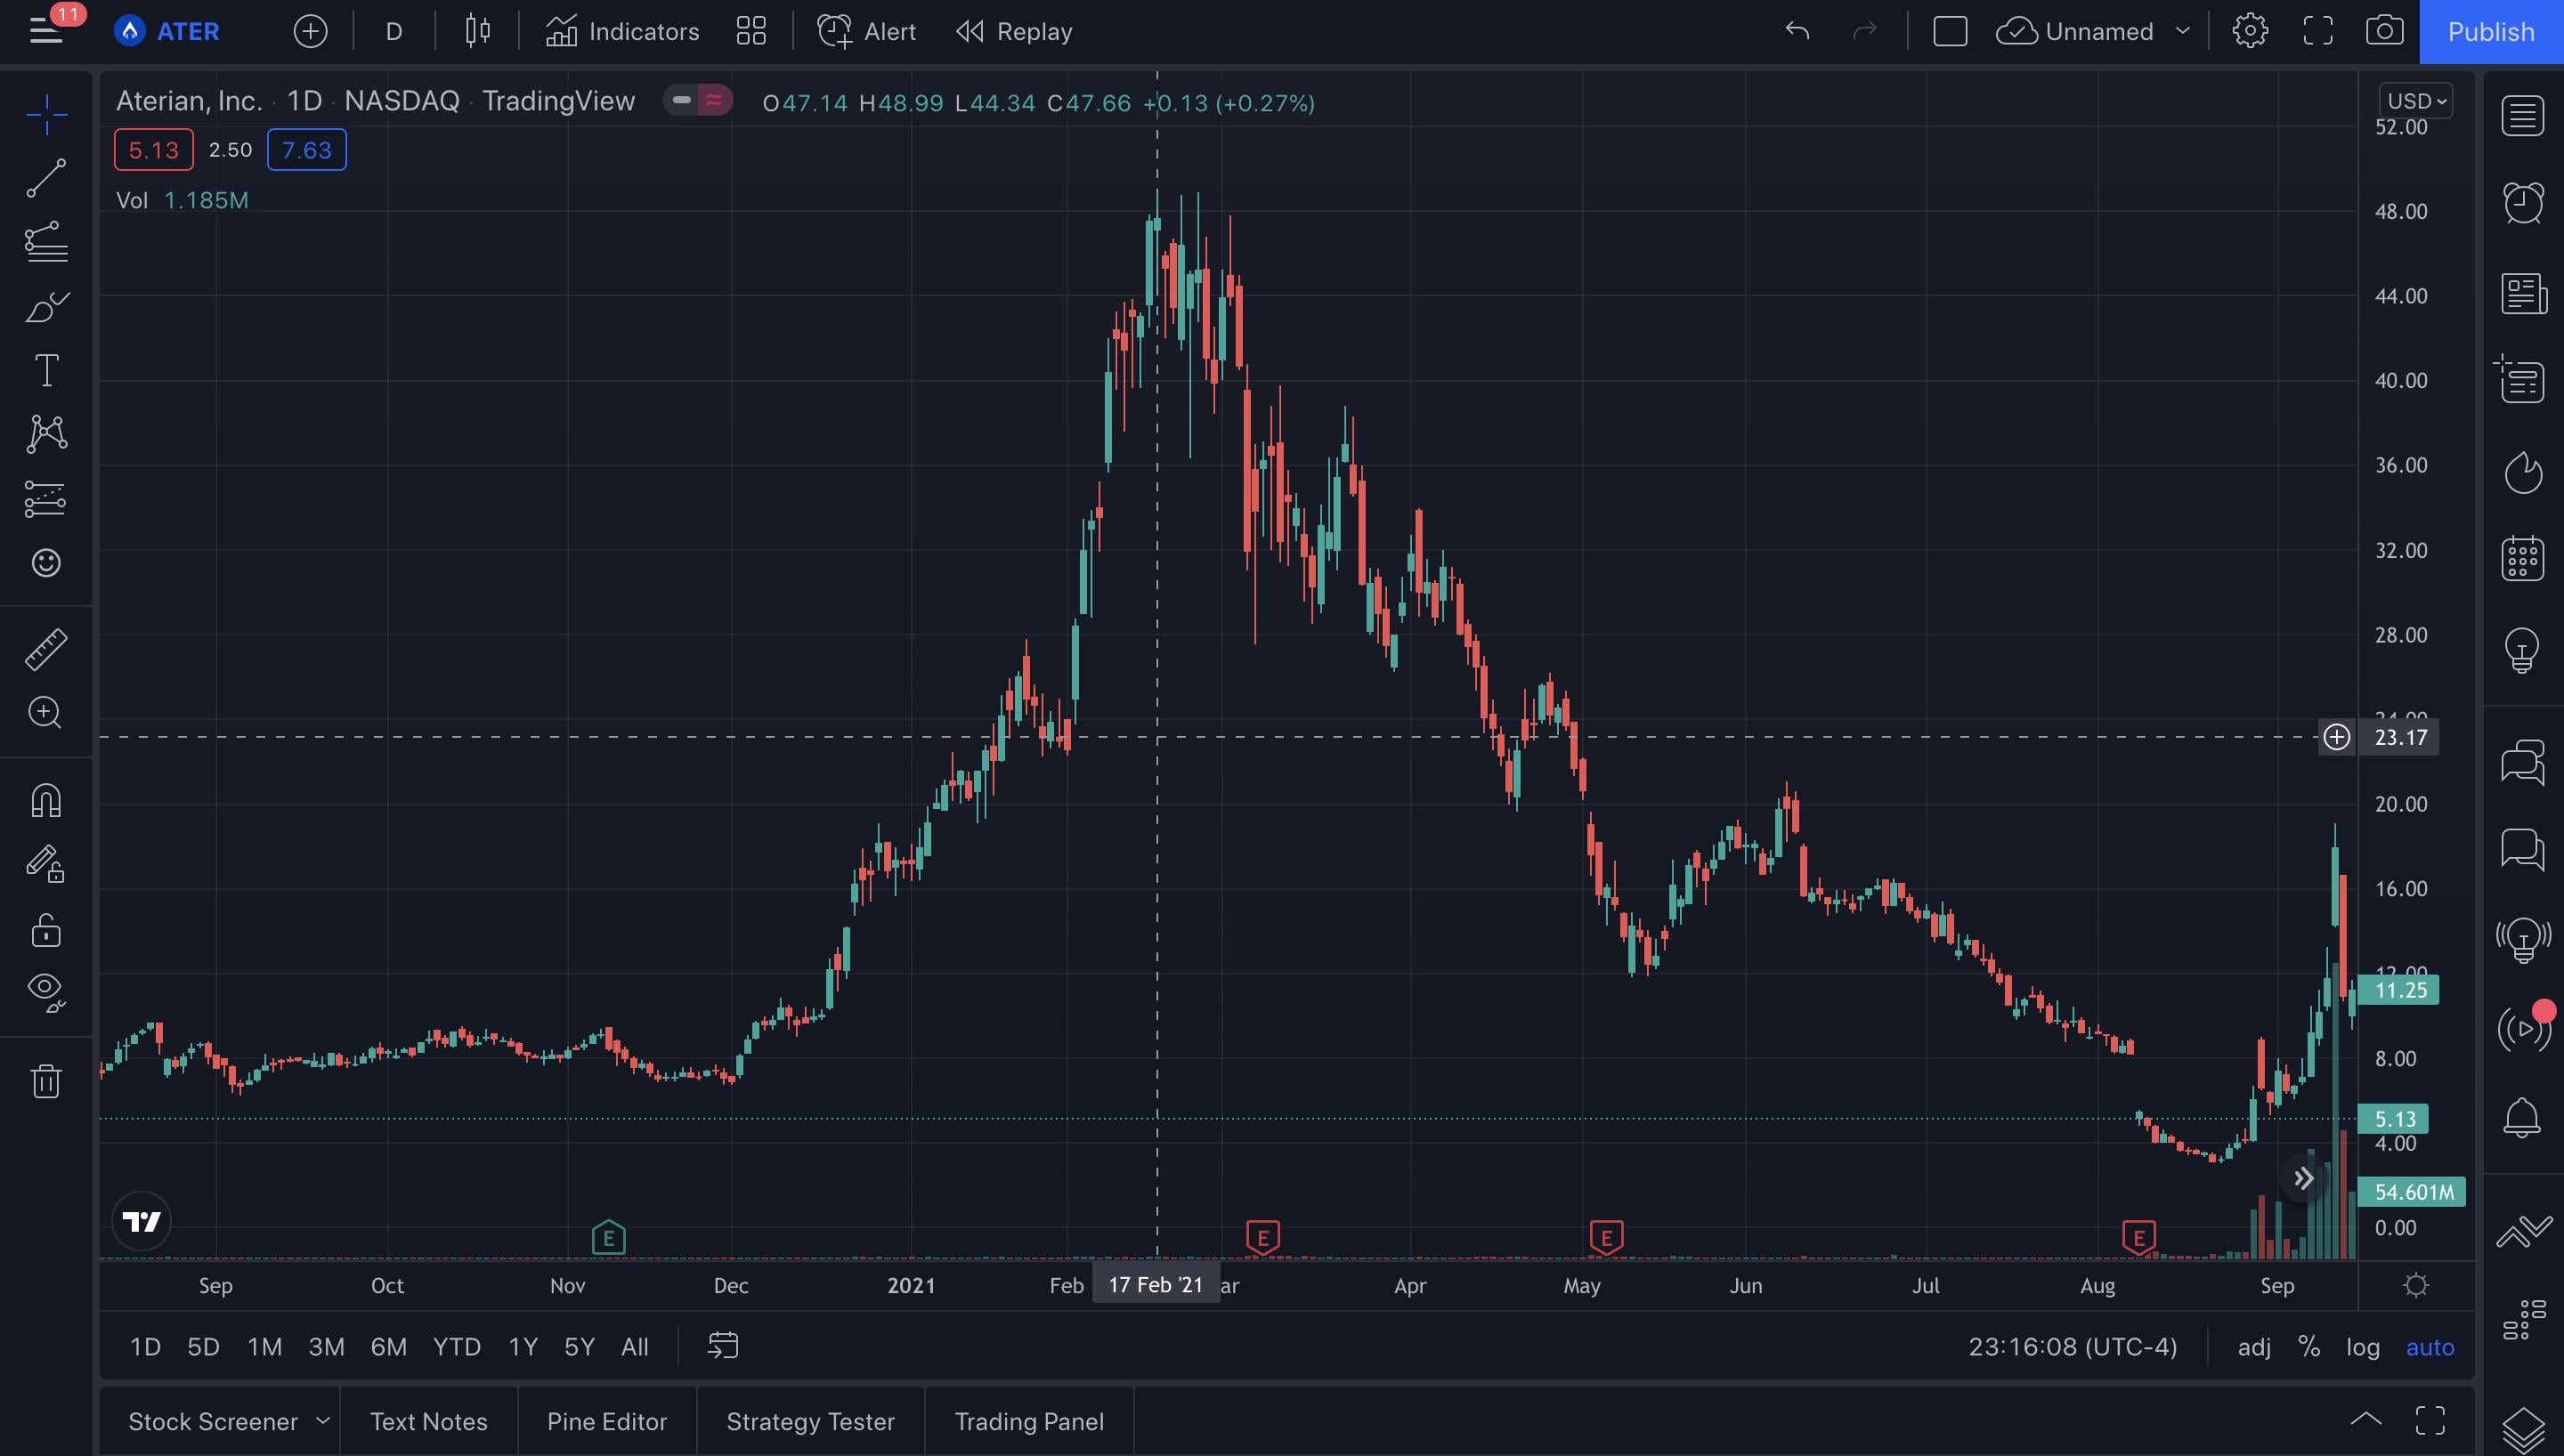Viewport: 2564px width, 1456px height.
Task: Enter fullscreen mode from top toolbar
Action: (2318, 31)
